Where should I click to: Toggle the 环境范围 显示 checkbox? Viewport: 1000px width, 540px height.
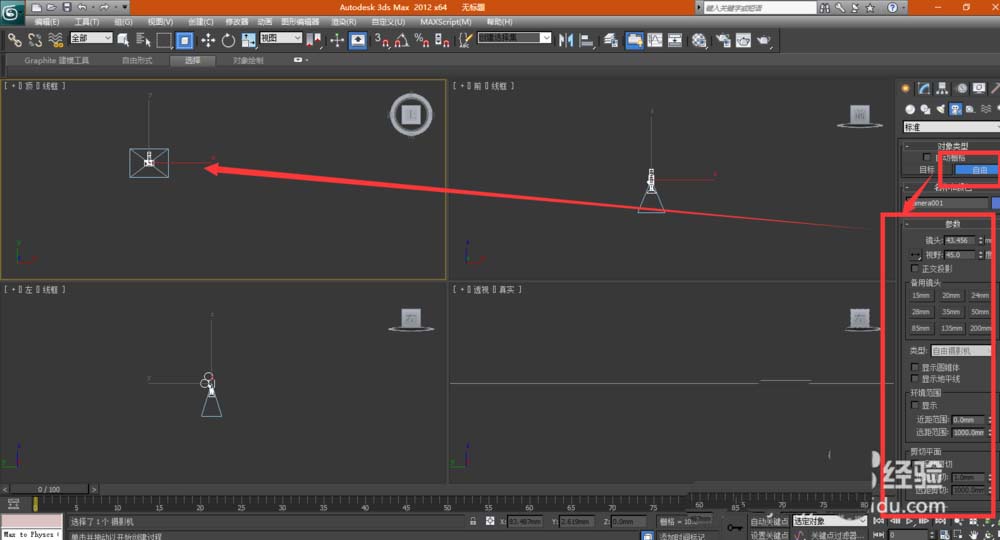(x=915, y=405)
